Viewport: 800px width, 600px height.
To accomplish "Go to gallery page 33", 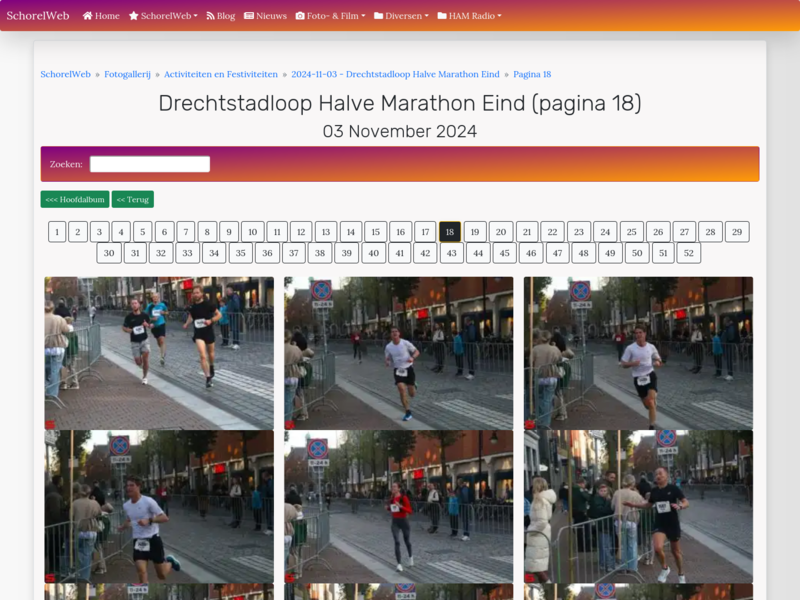I will coord(188,253).
